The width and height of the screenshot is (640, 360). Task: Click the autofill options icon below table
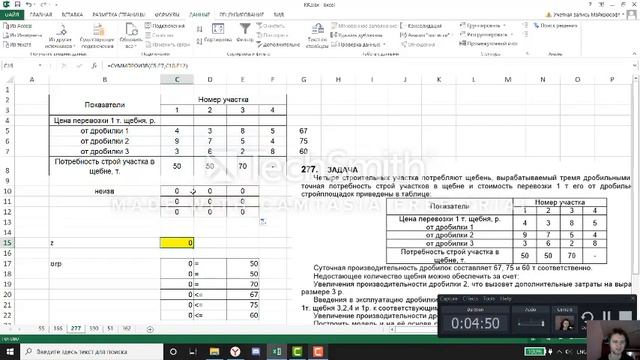263,221
